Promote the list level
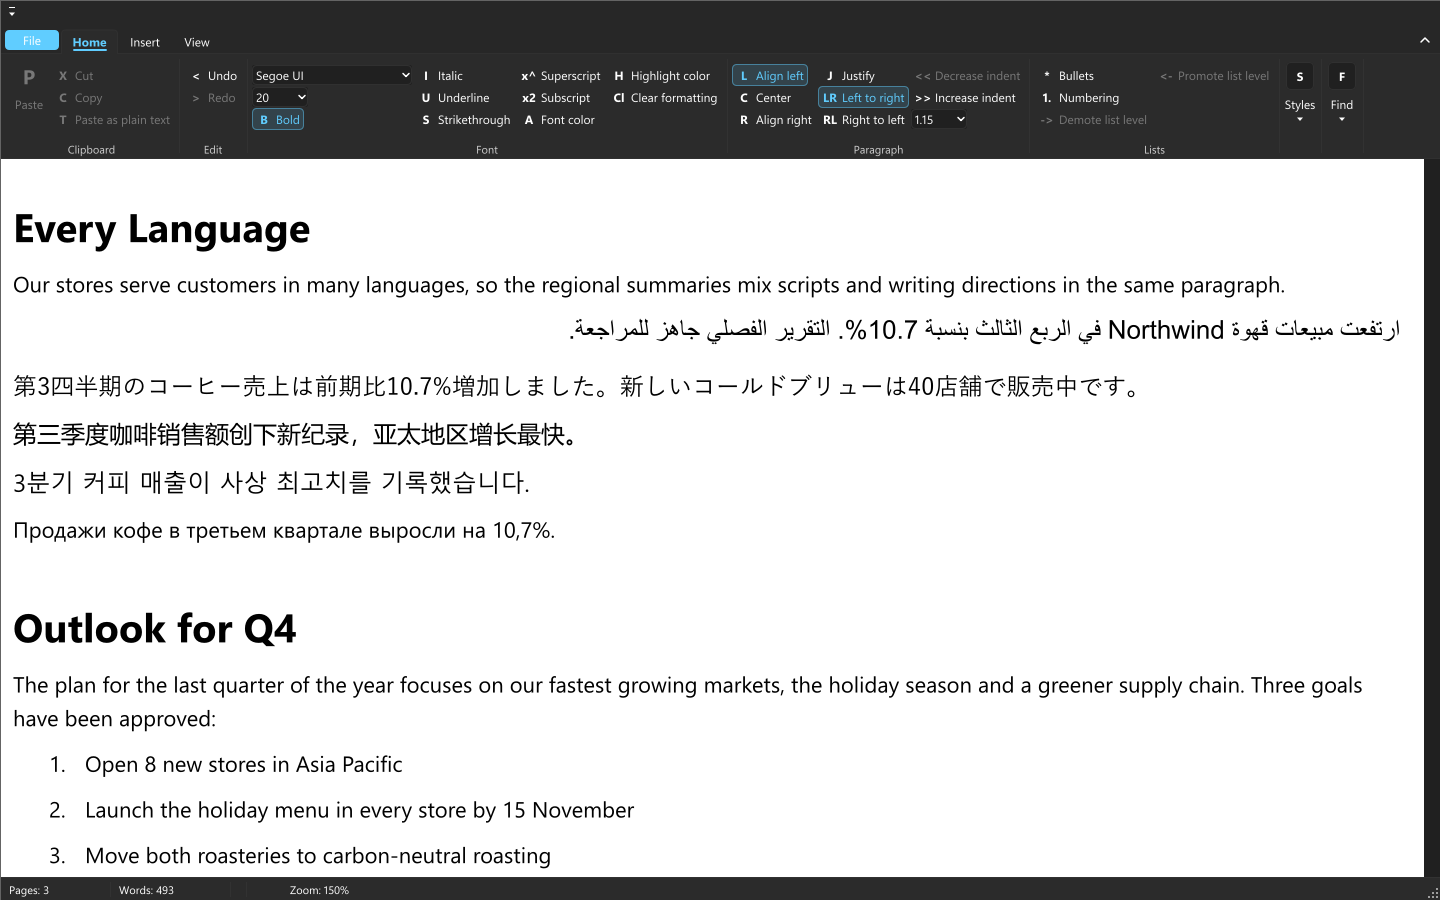This screenshot has height=900, width=1440. click(x=1214, y=76)
